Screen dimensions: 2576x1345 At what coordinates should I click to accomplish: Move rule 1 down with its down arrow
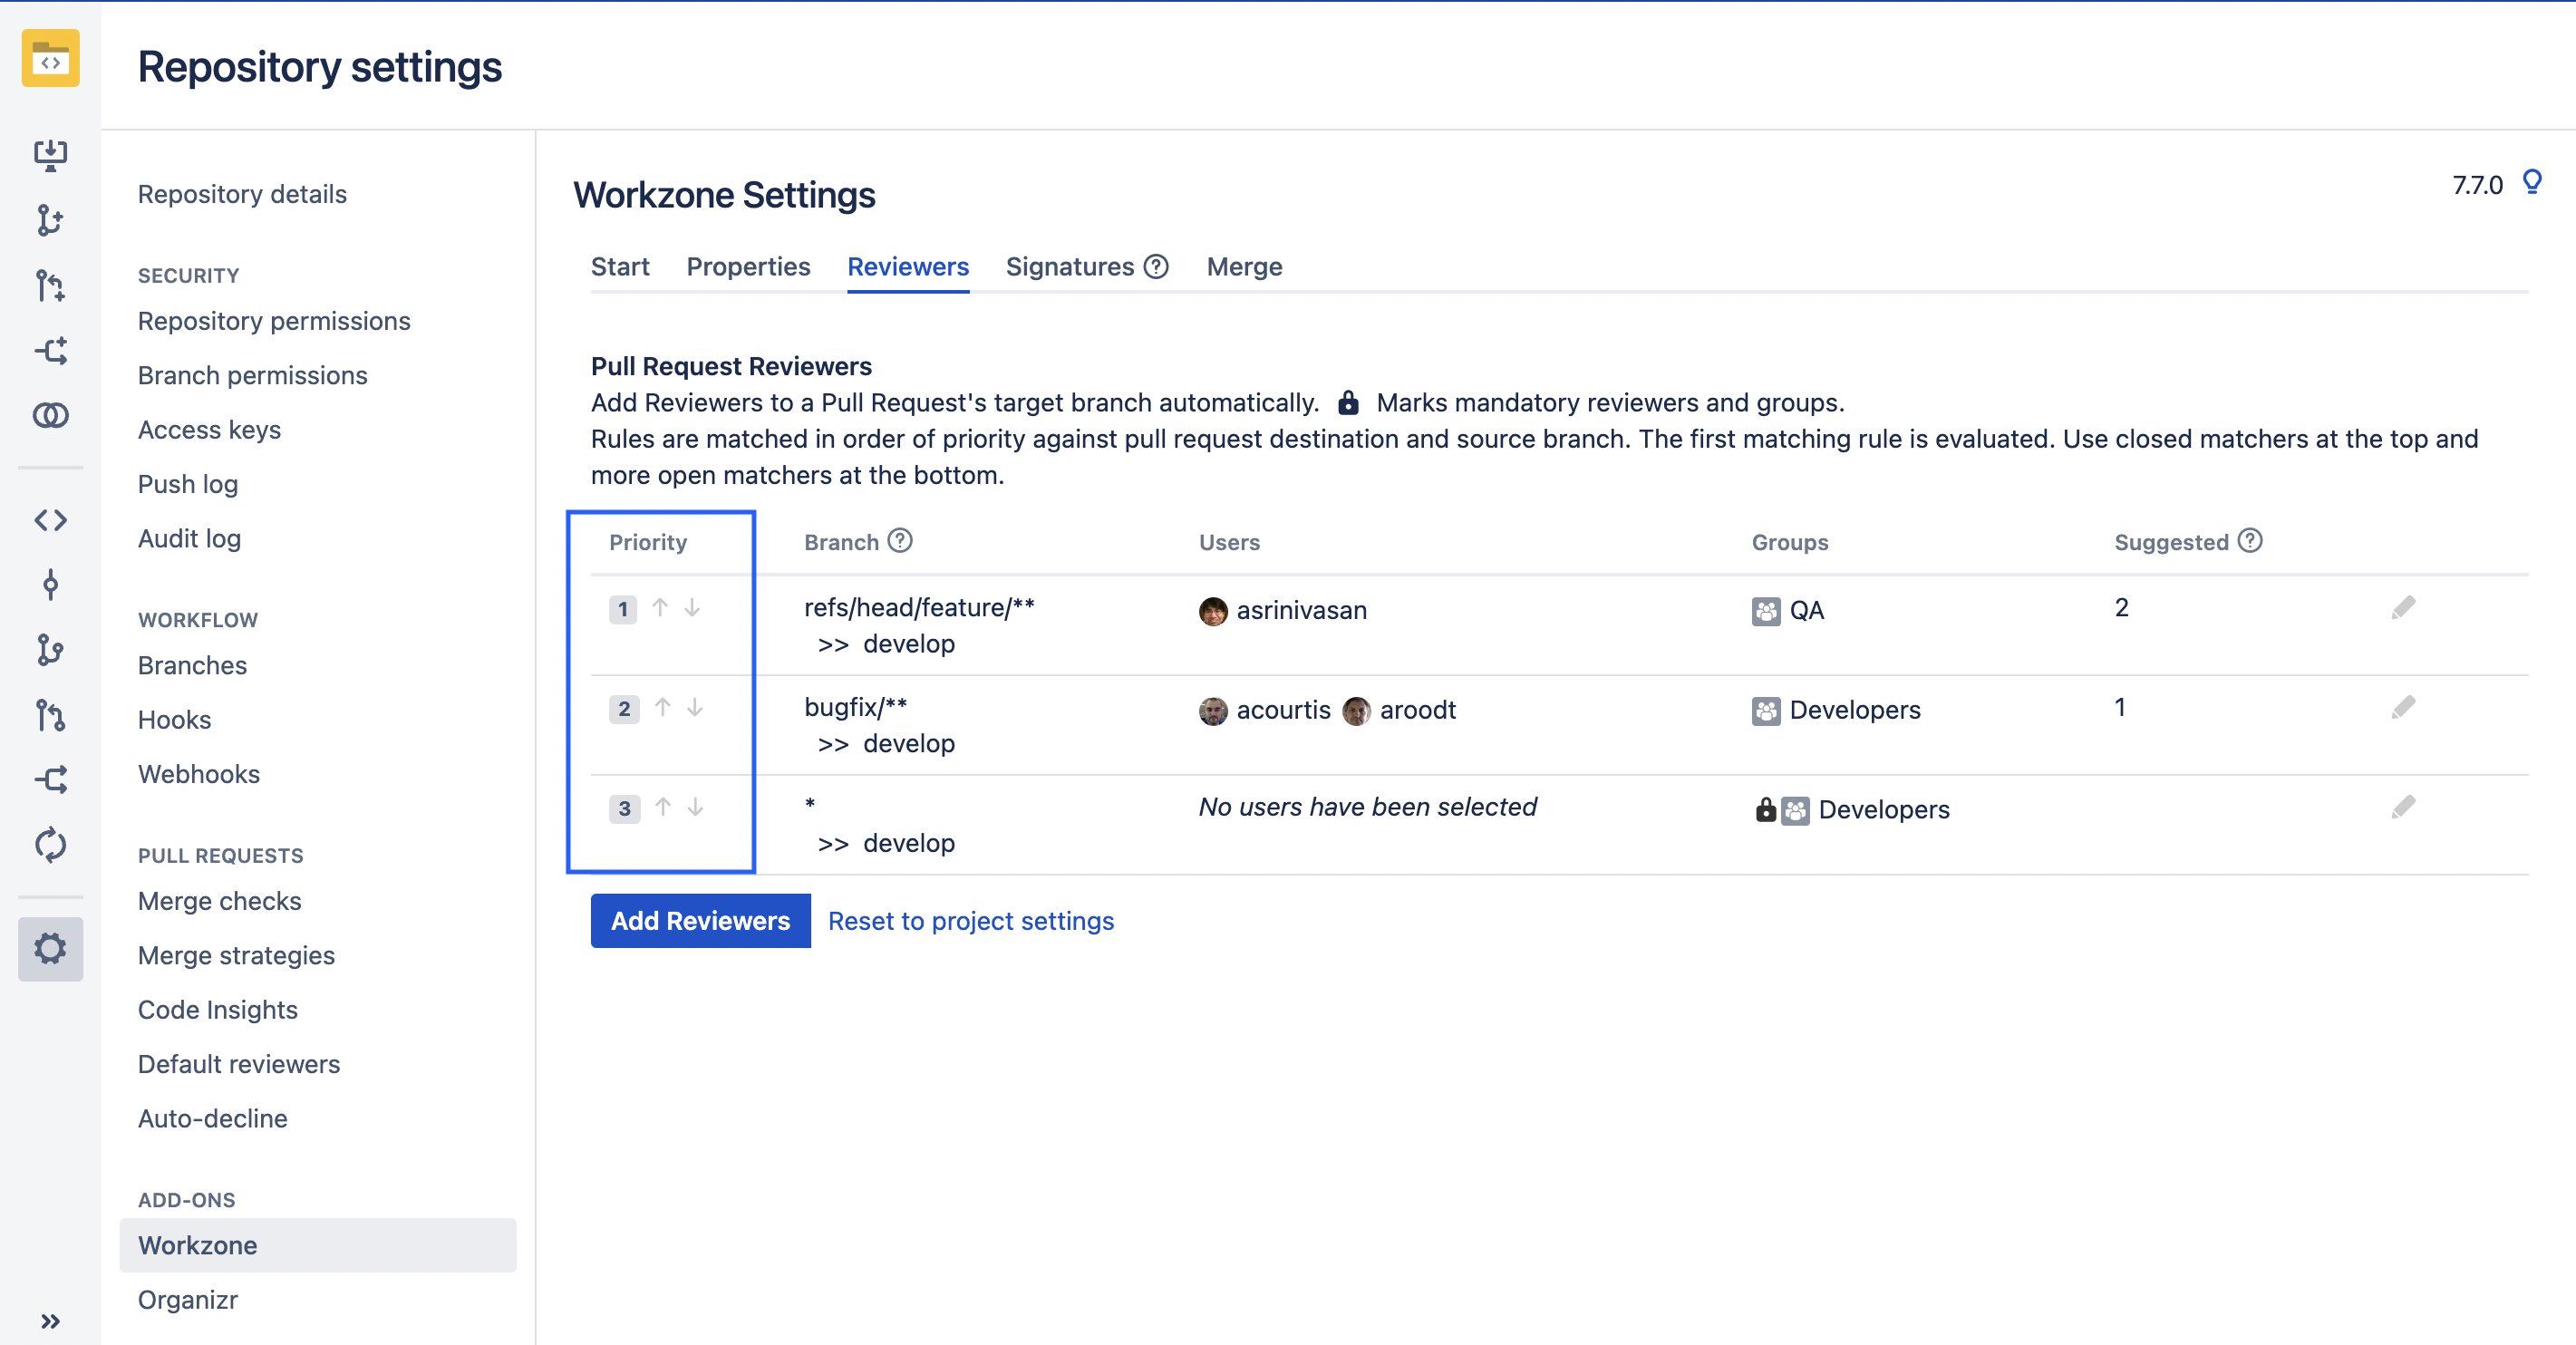[694, 608]
